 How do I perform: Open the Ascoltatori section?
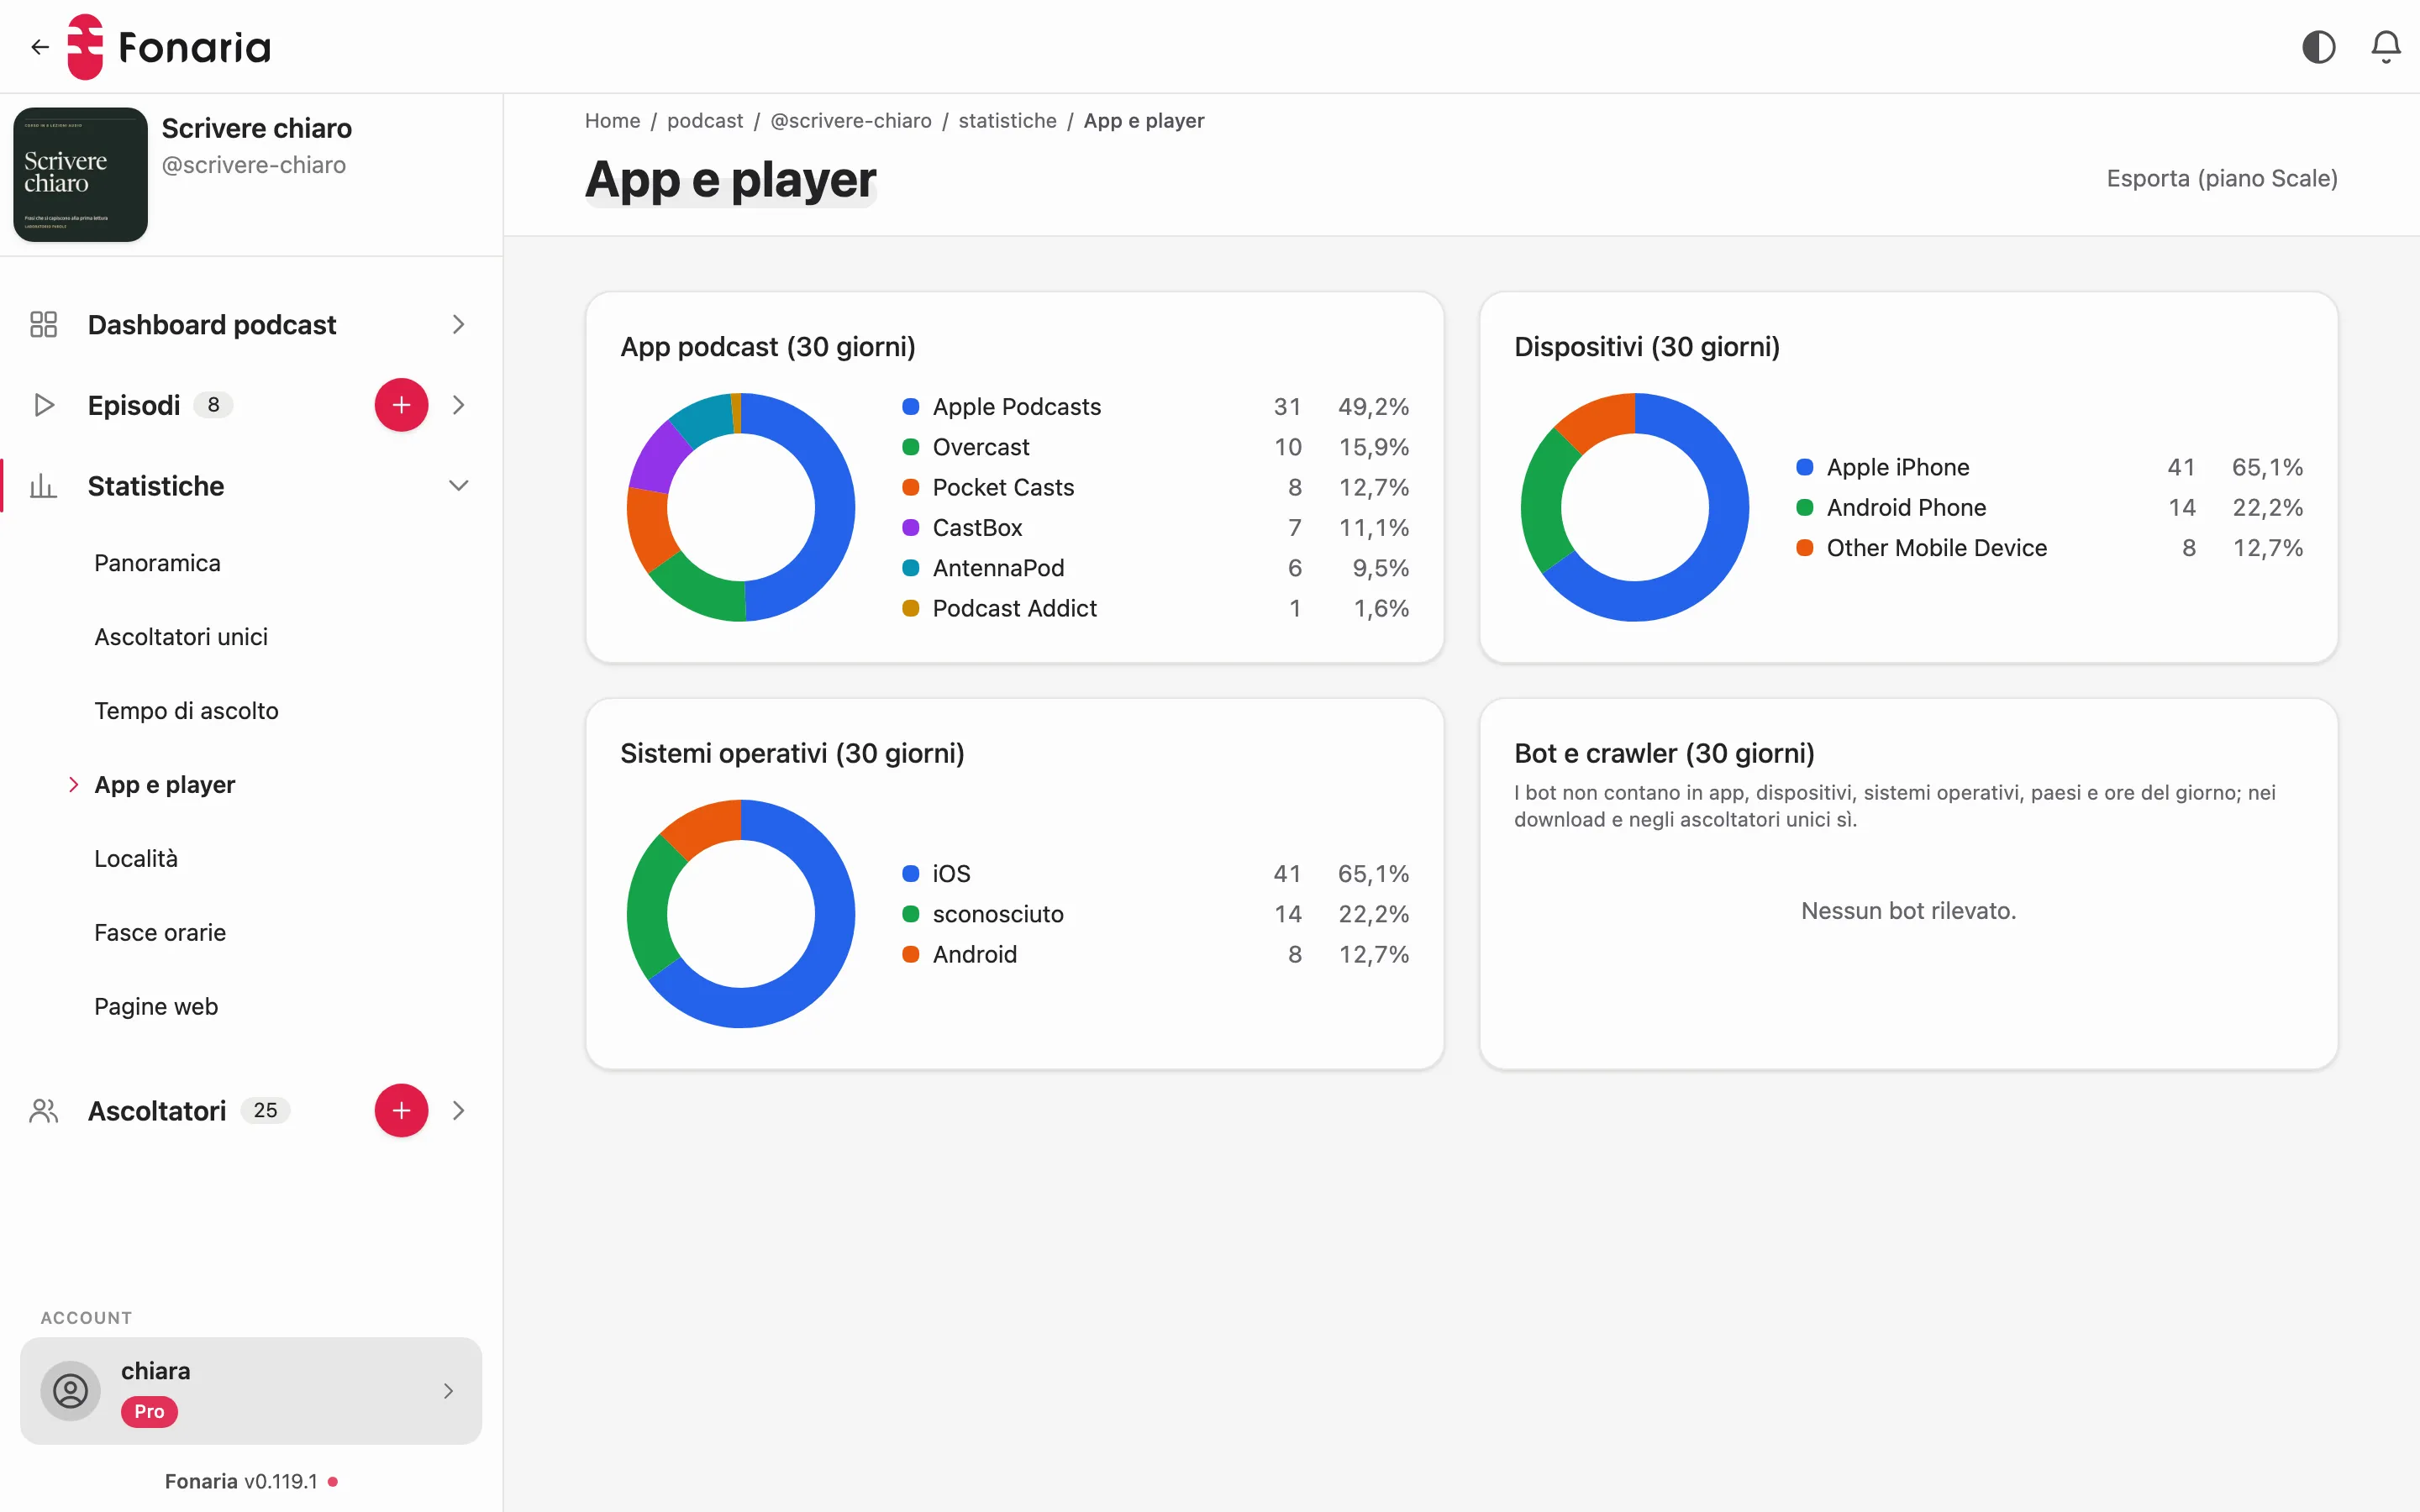(x=157, y=1111)
